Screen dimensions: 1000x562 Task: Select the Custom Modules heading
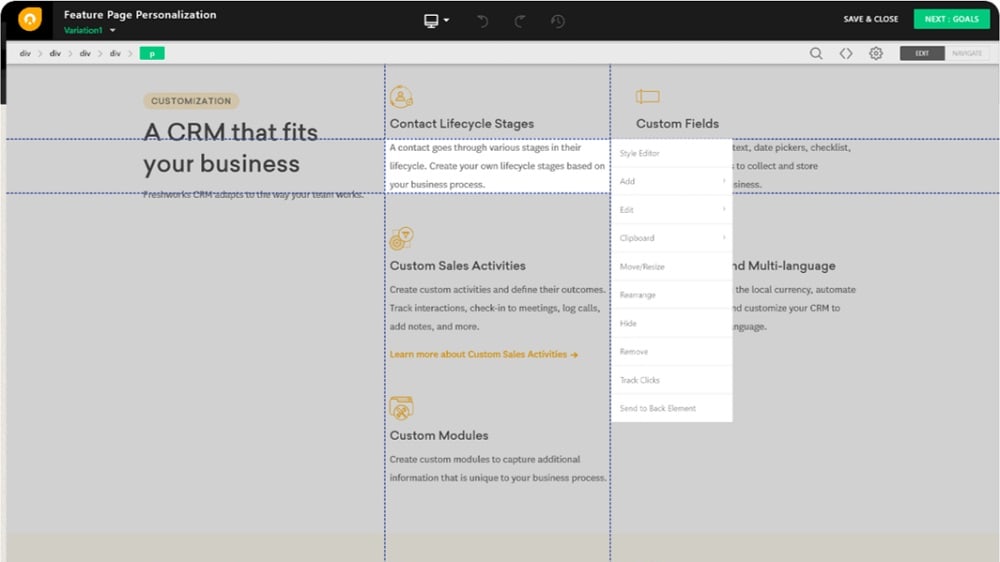pyautogui.click(x=439, y=436)
